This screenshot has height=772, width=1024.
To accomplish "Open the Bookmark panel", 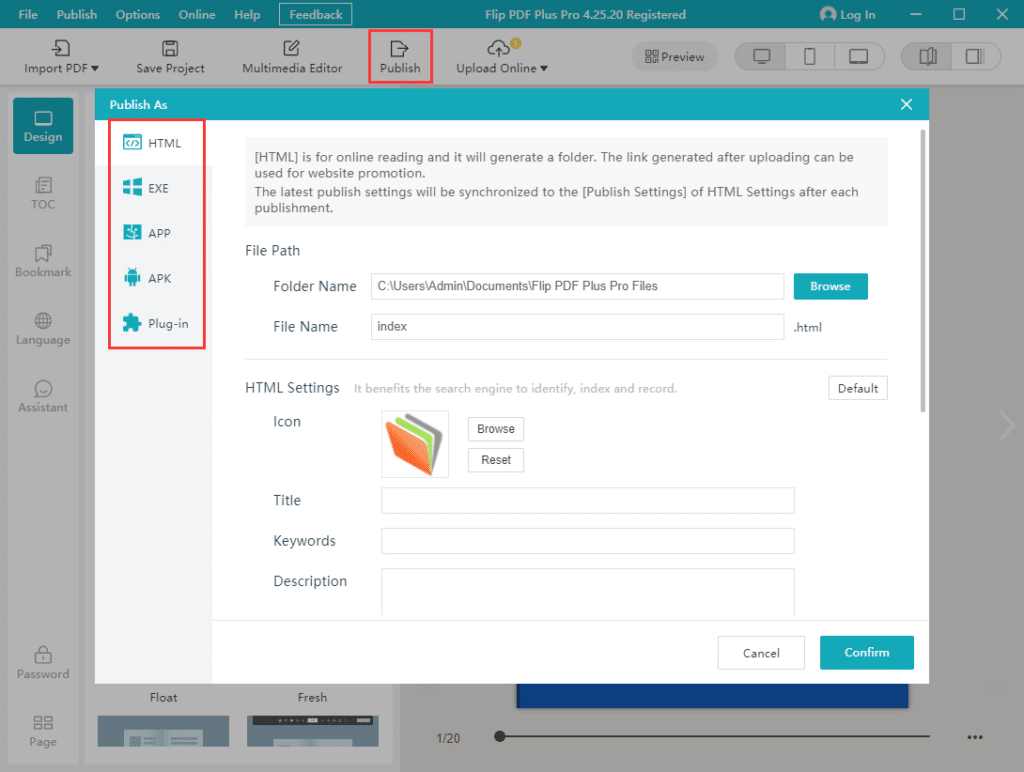I will (42, 261).
